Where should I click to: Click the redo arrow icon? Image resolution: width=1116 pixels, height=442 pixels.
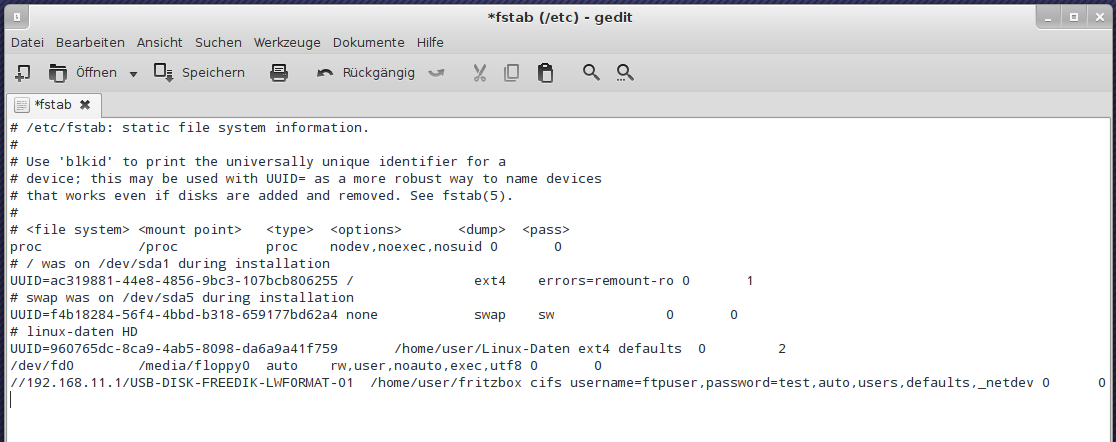click(x=435, y=73)
